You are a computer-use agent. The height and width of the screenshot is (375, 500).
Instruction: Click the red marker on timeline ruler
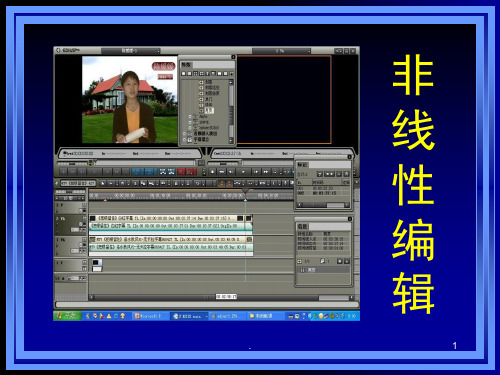tap(105, 200)
